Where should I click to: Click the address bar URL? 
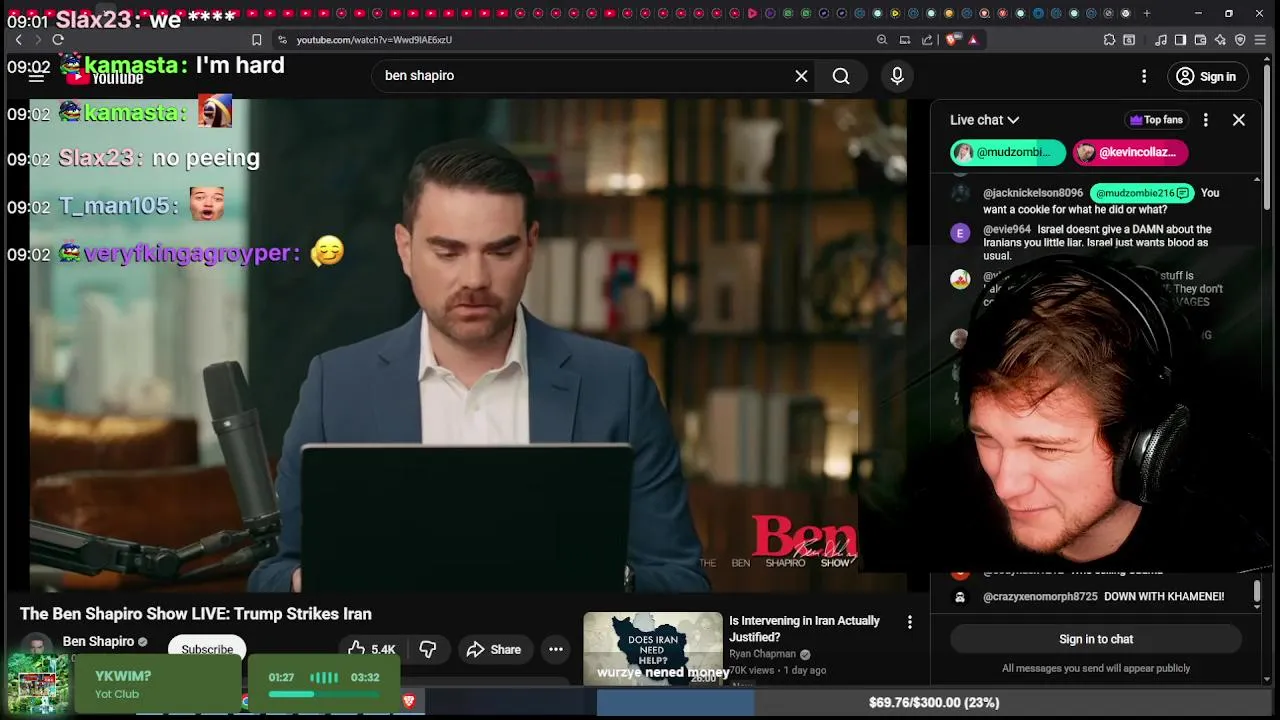coord(374,40)
